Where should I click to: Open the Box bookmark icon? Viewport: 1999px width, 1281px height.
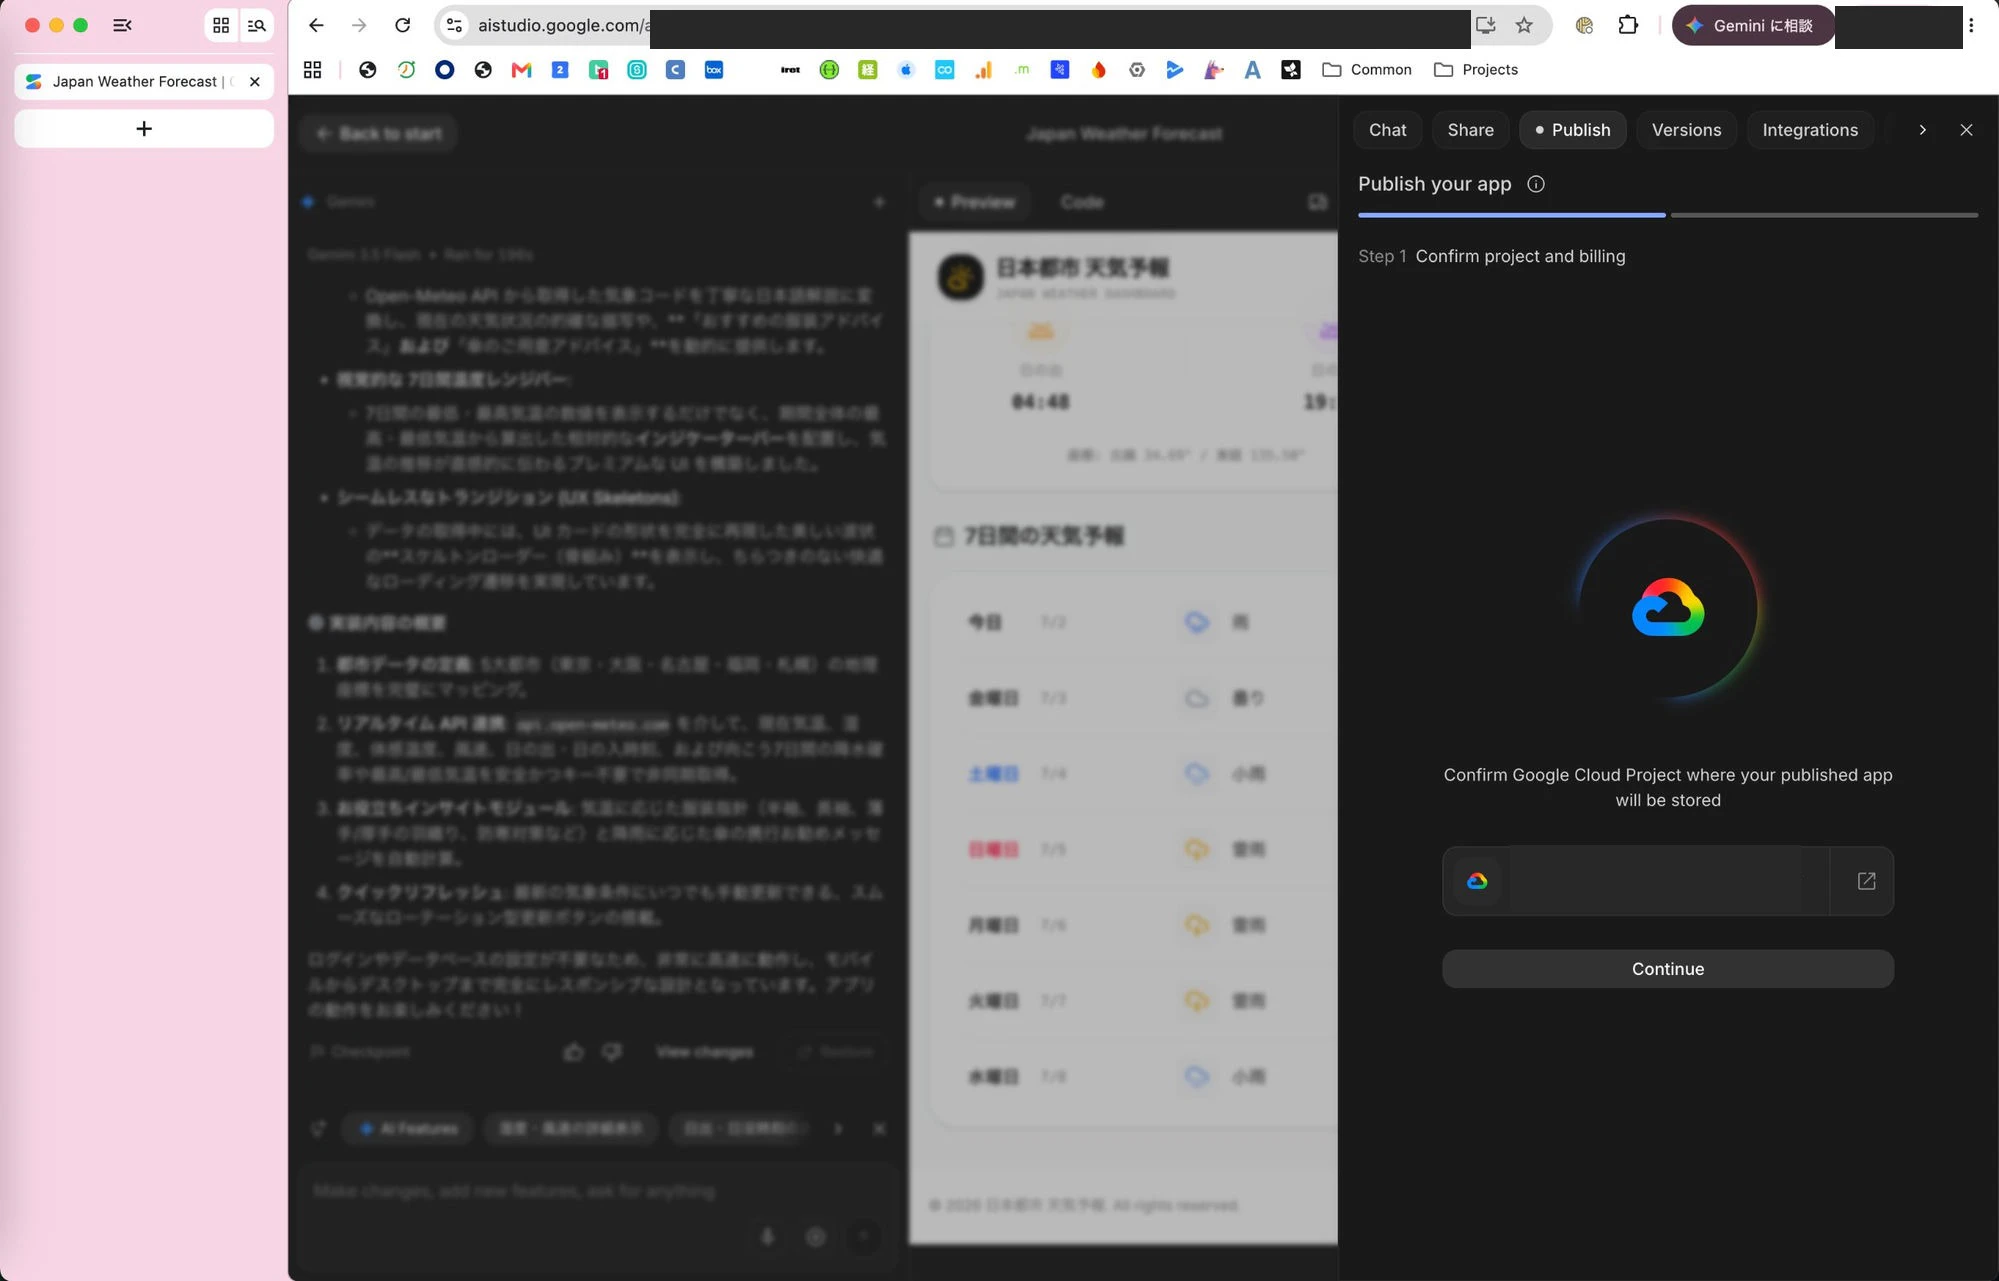[714, 69]
